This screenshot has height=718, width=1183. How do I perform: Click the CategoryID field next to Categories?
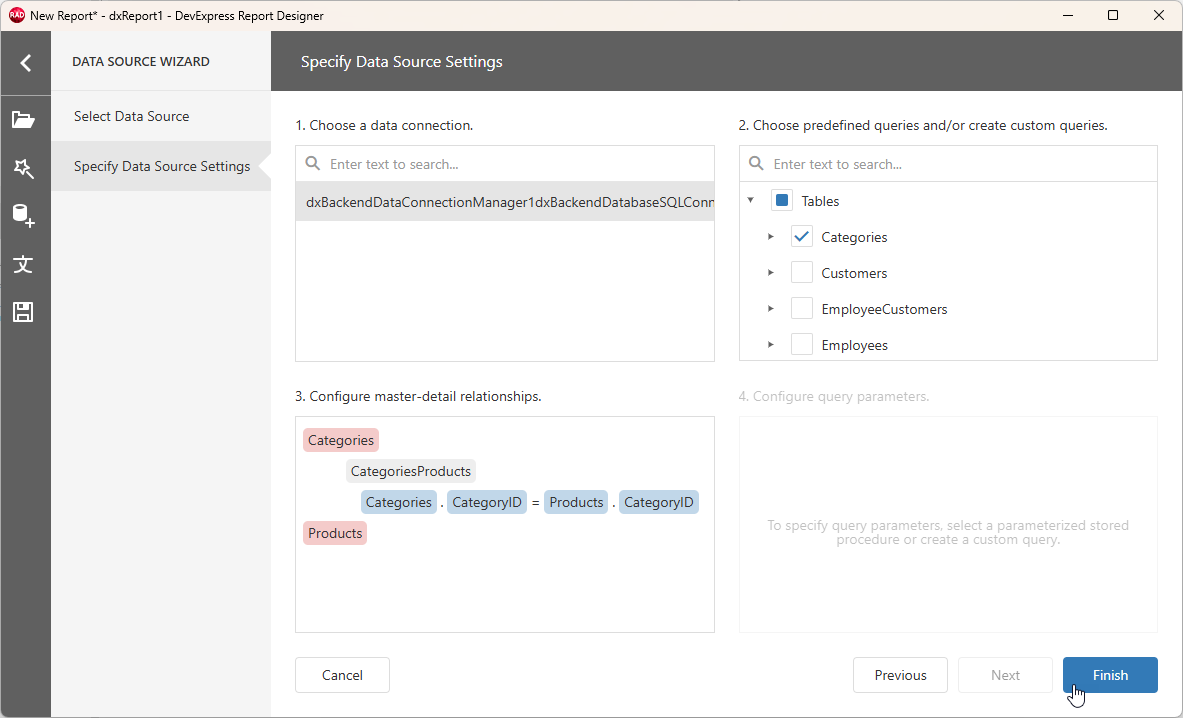pos(487,502)
